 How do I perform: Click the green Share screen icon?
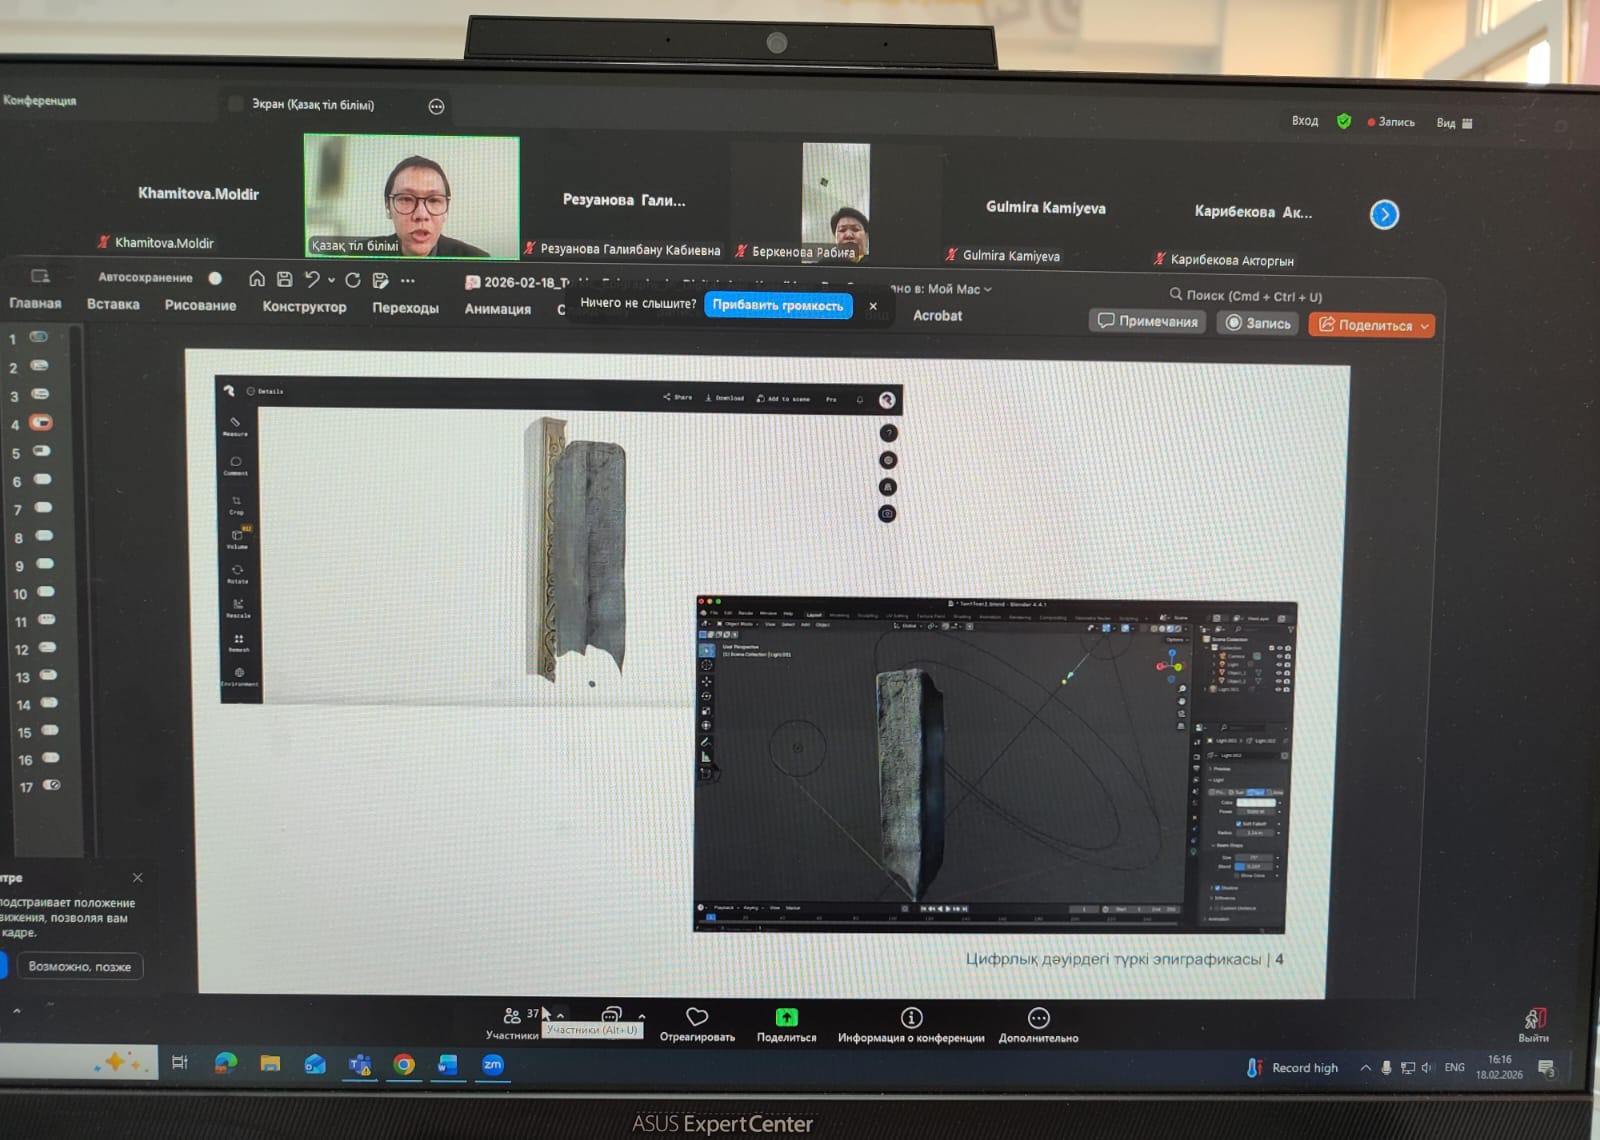point(786,1017)
